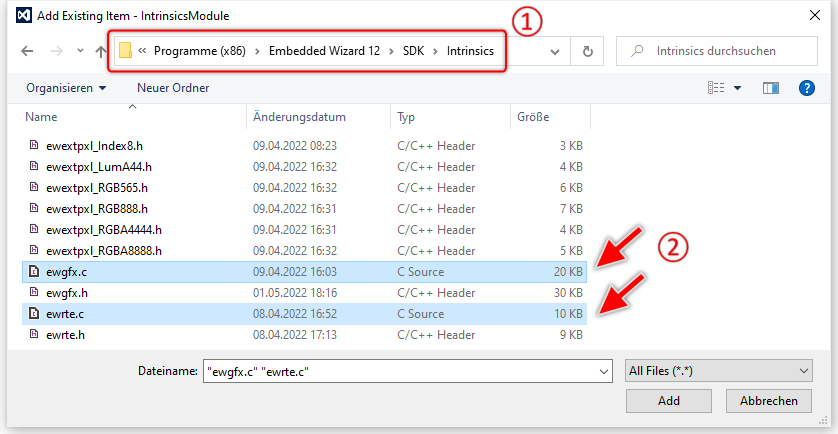838x434 pixels.
Task: Sort files by Größe column header
Action: point(533,117)
